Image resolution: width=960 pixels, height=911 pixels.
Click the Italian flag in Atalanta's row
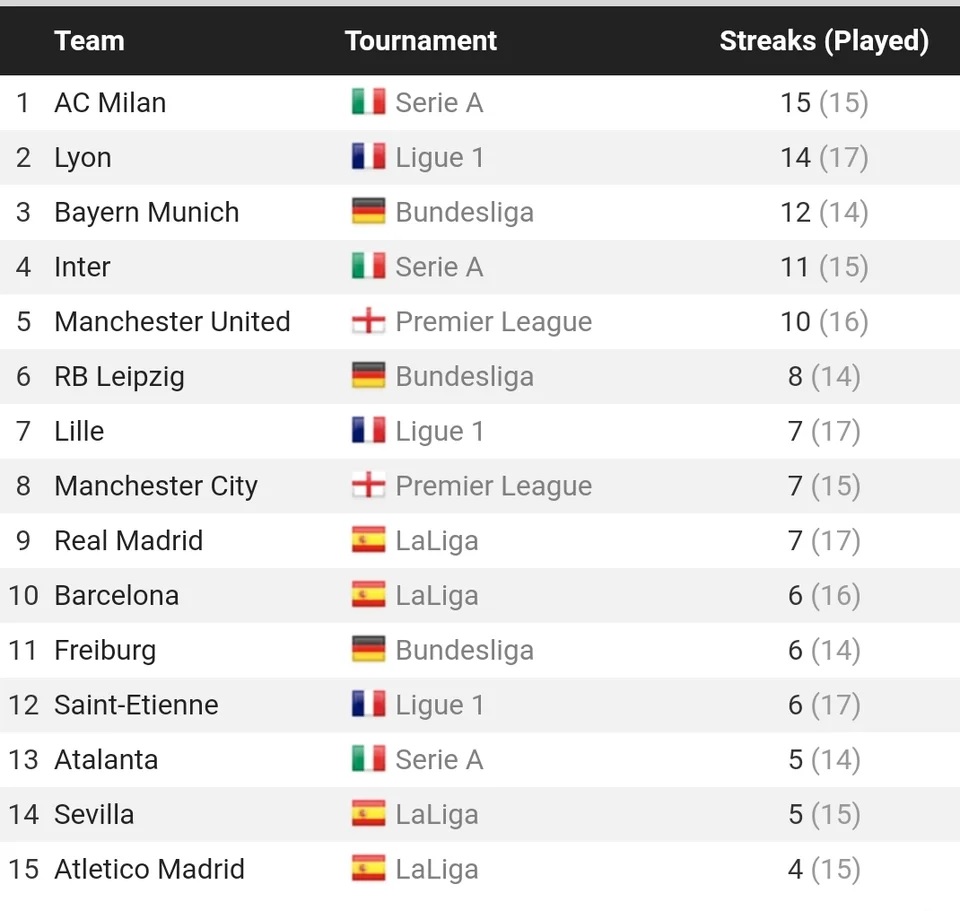coord(368,760)
